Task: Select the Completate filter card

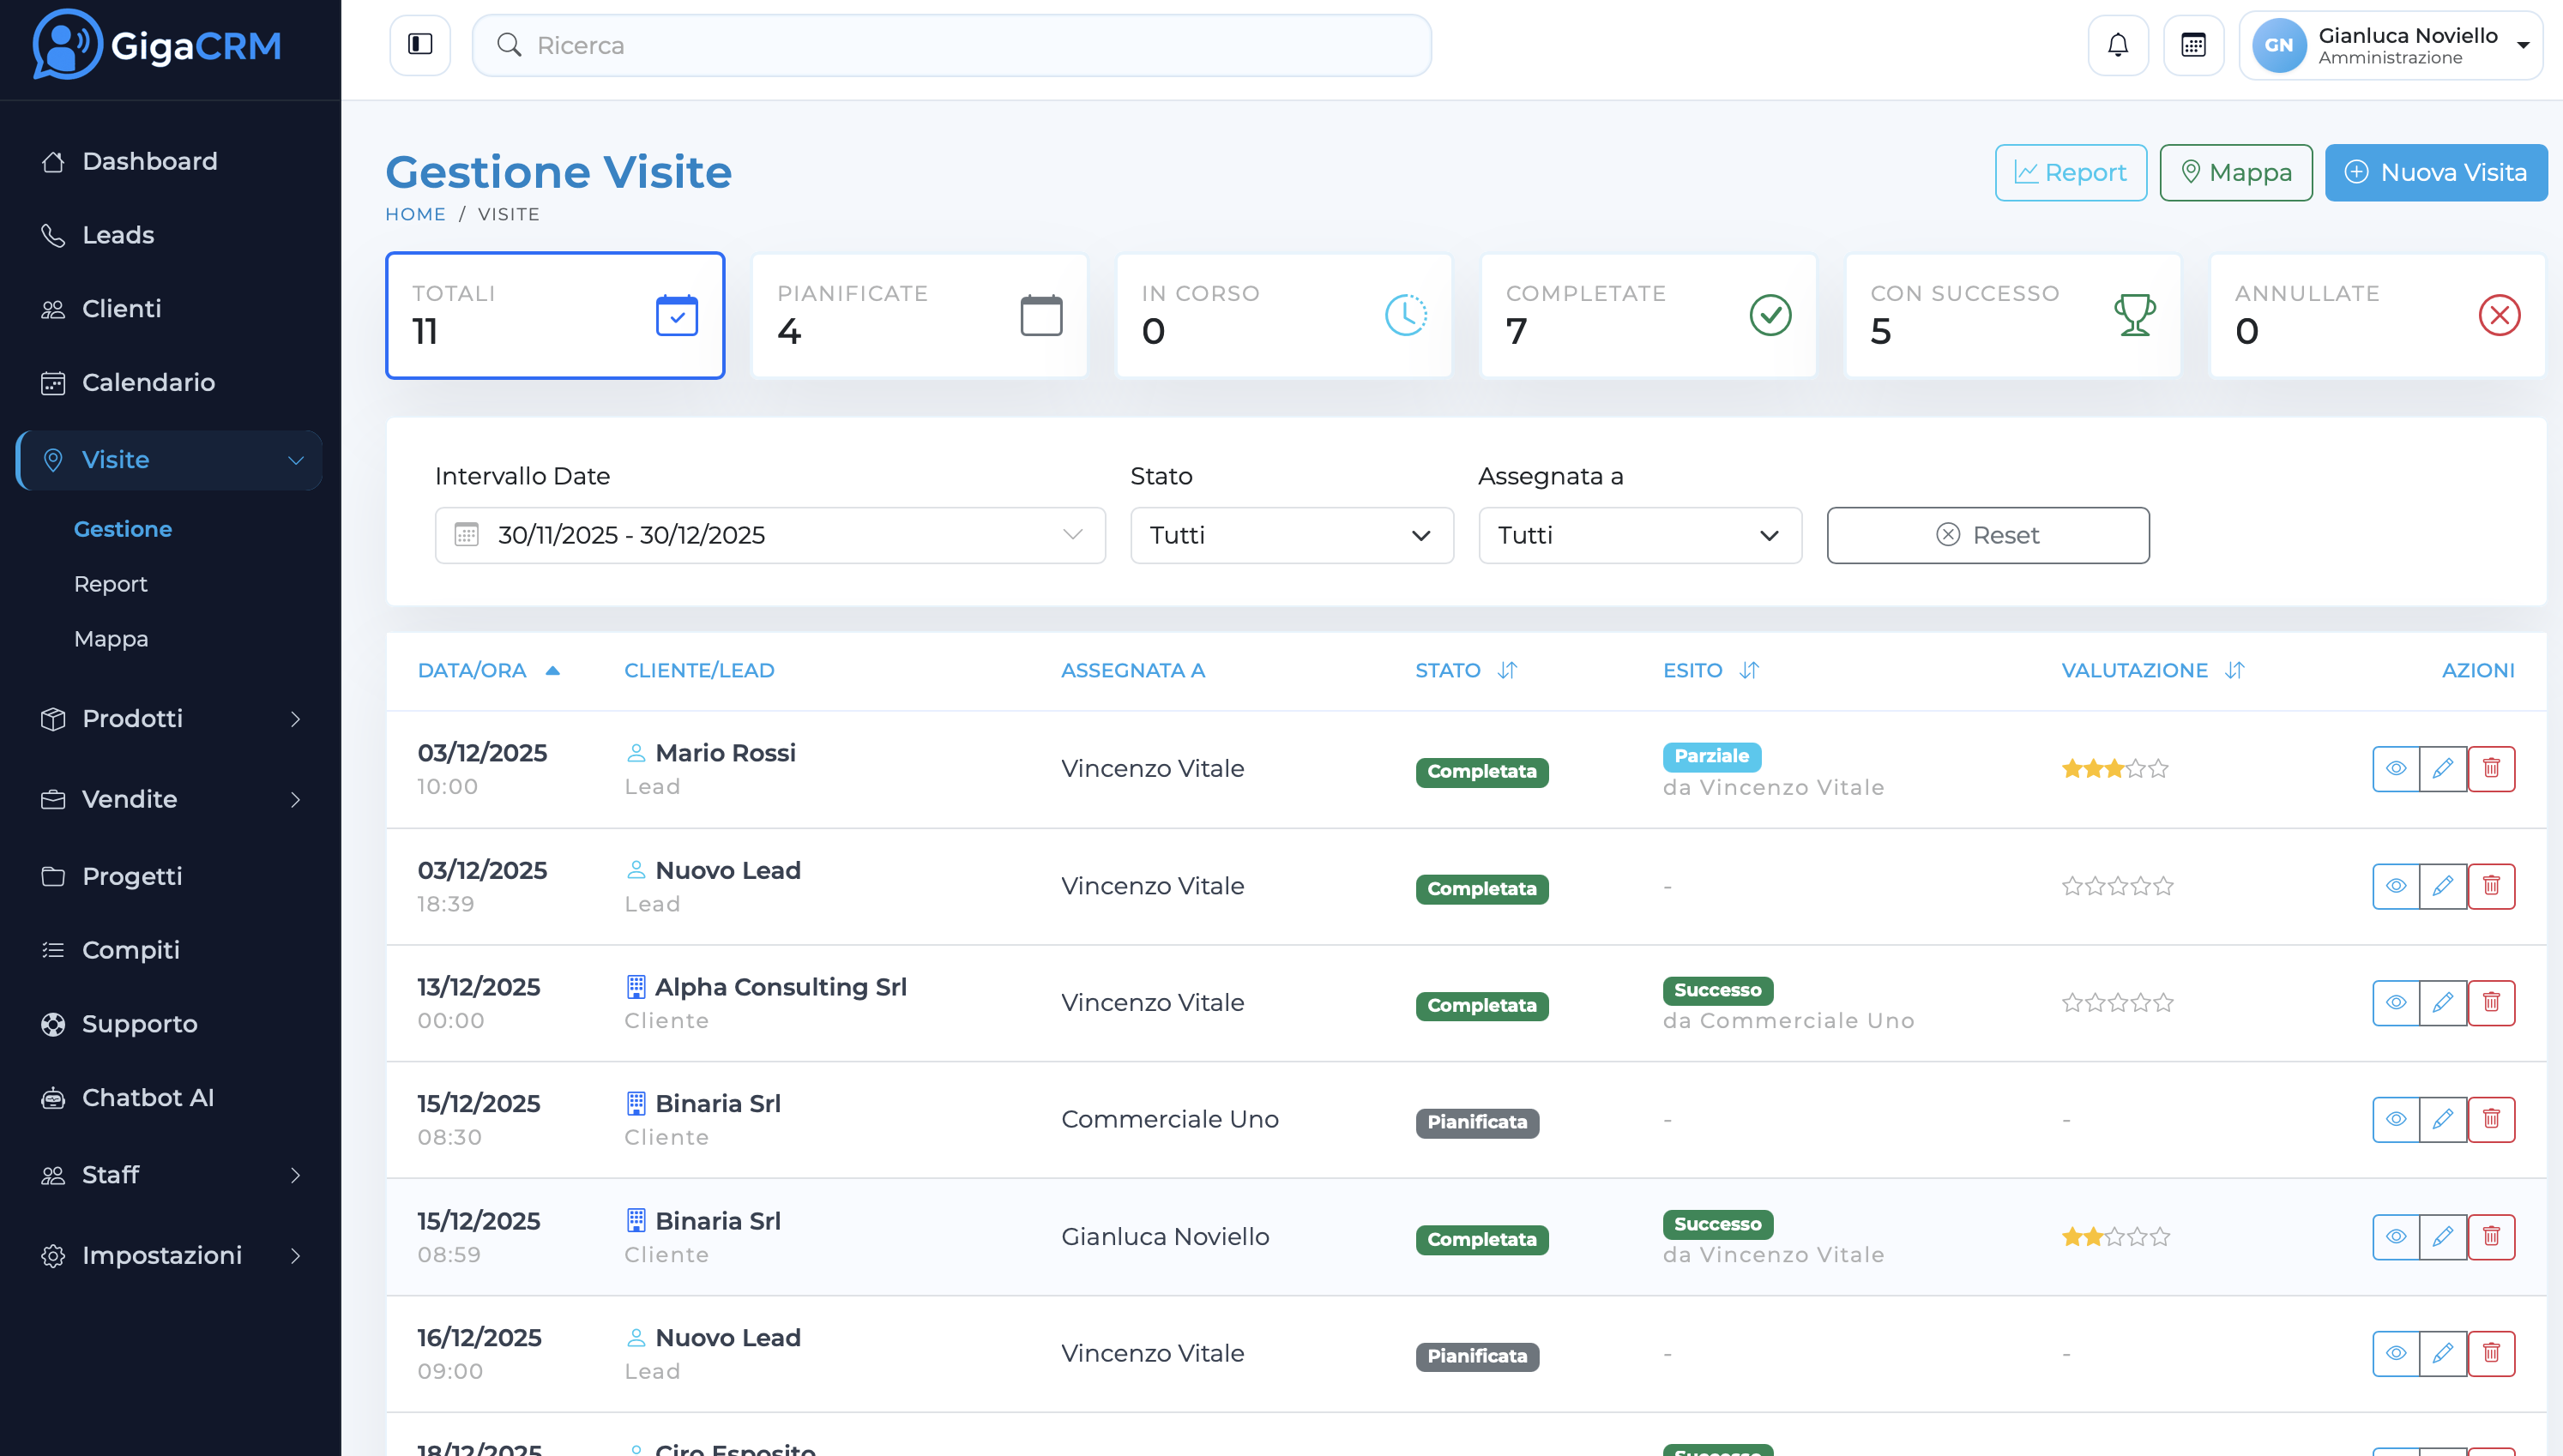Action: pyautogui.click(x=1647, y=315)
